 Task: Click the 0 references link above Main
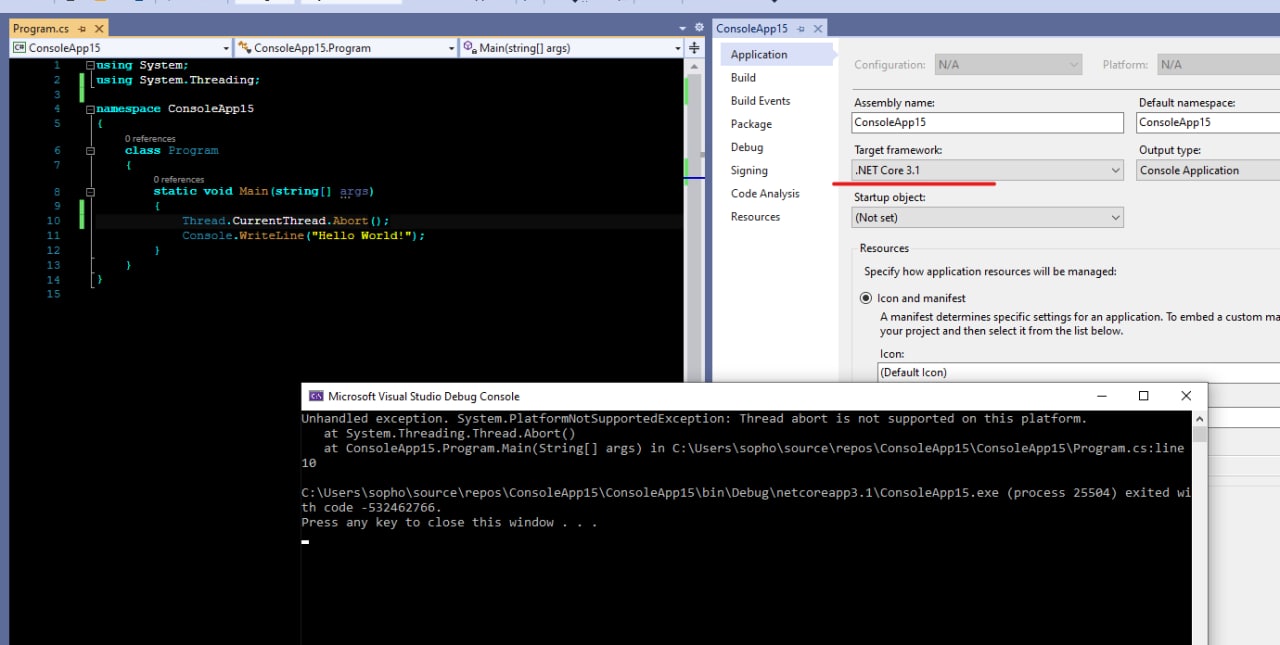tap(179, 180)
